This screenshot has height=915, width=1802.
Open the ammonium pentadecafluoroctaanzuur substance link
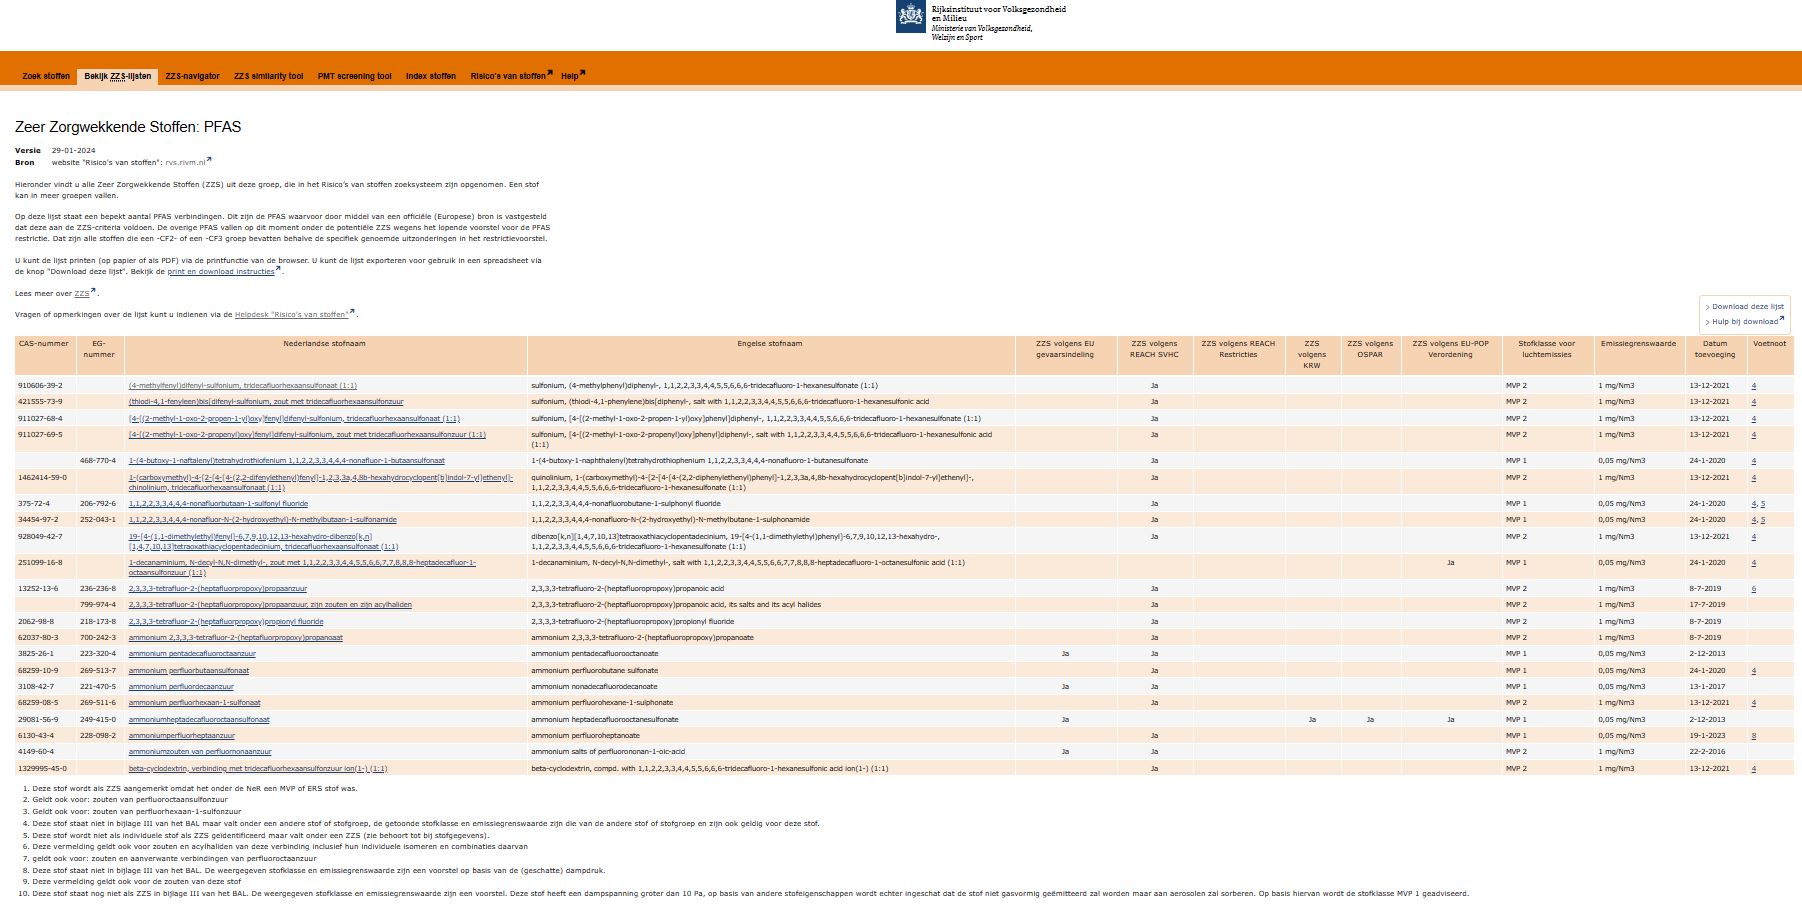pyautogui.click(x=191, y=654)
